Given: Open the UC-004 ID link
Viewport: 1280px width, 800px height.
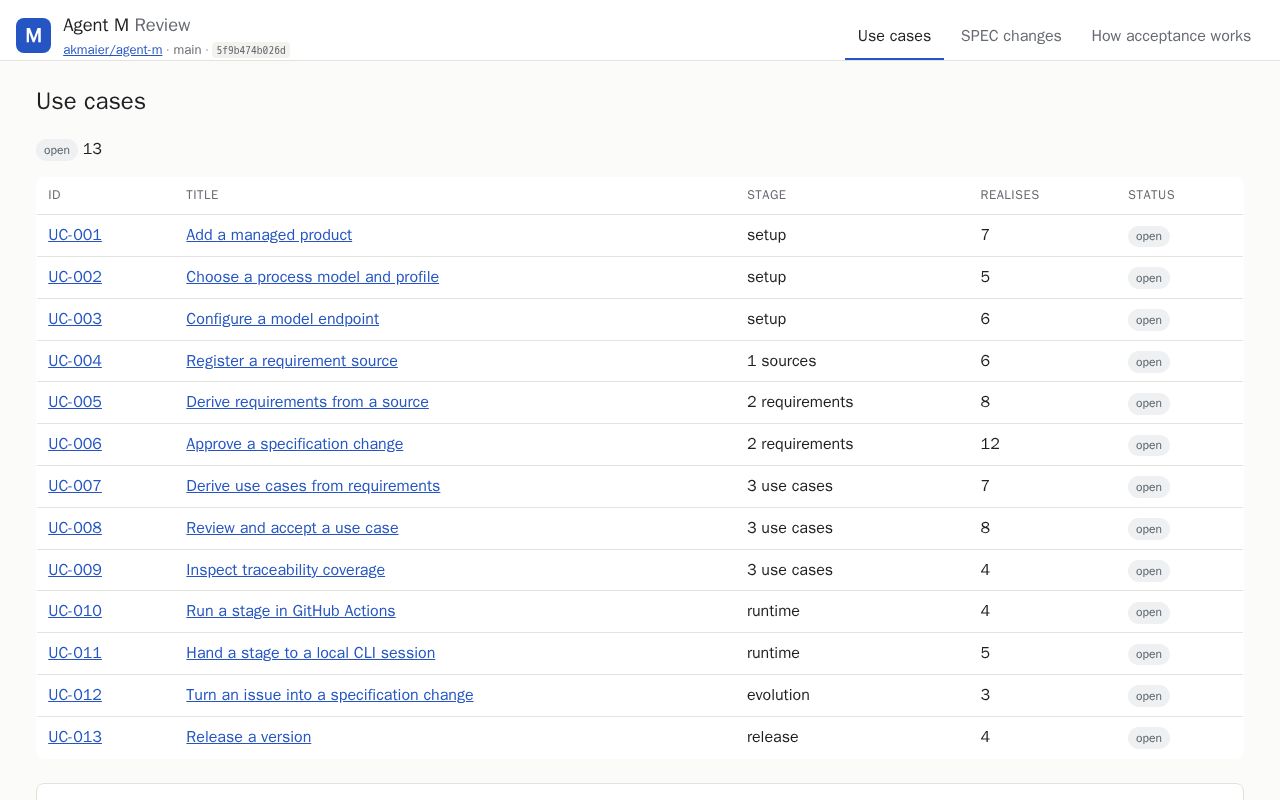Looking at the screenshot, I should tap(75, 361).
